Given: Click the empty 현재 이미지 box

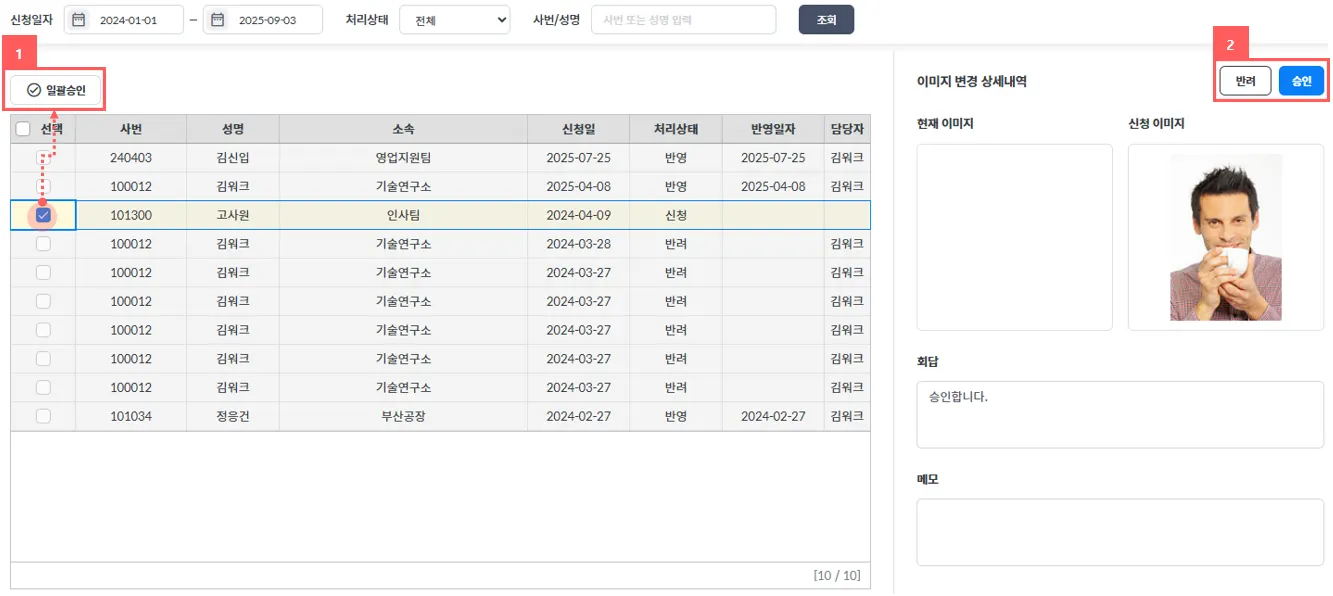Looking at the screenshot, I should coord(1014,237).
